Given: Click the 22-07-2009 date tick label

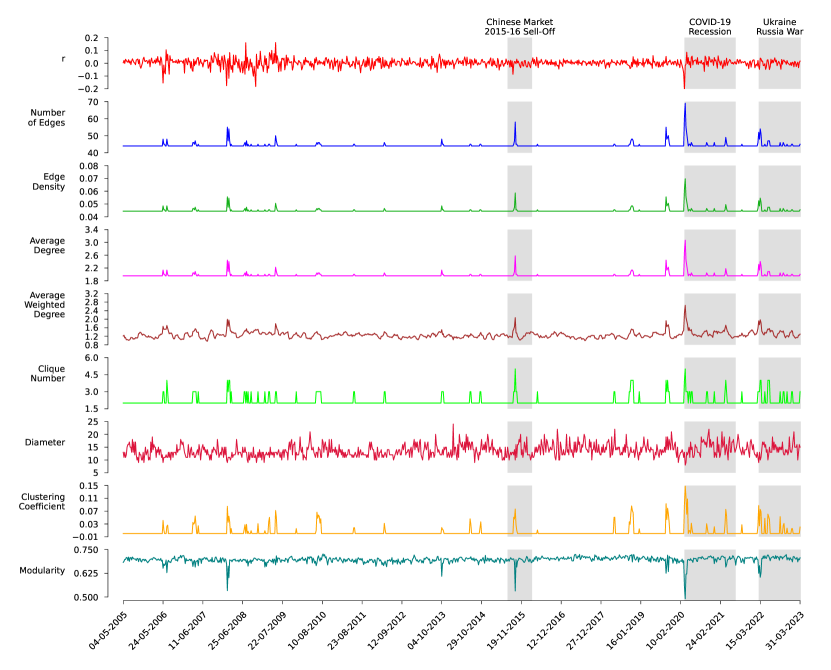Looking at the screenshot, I should (267, 630).
